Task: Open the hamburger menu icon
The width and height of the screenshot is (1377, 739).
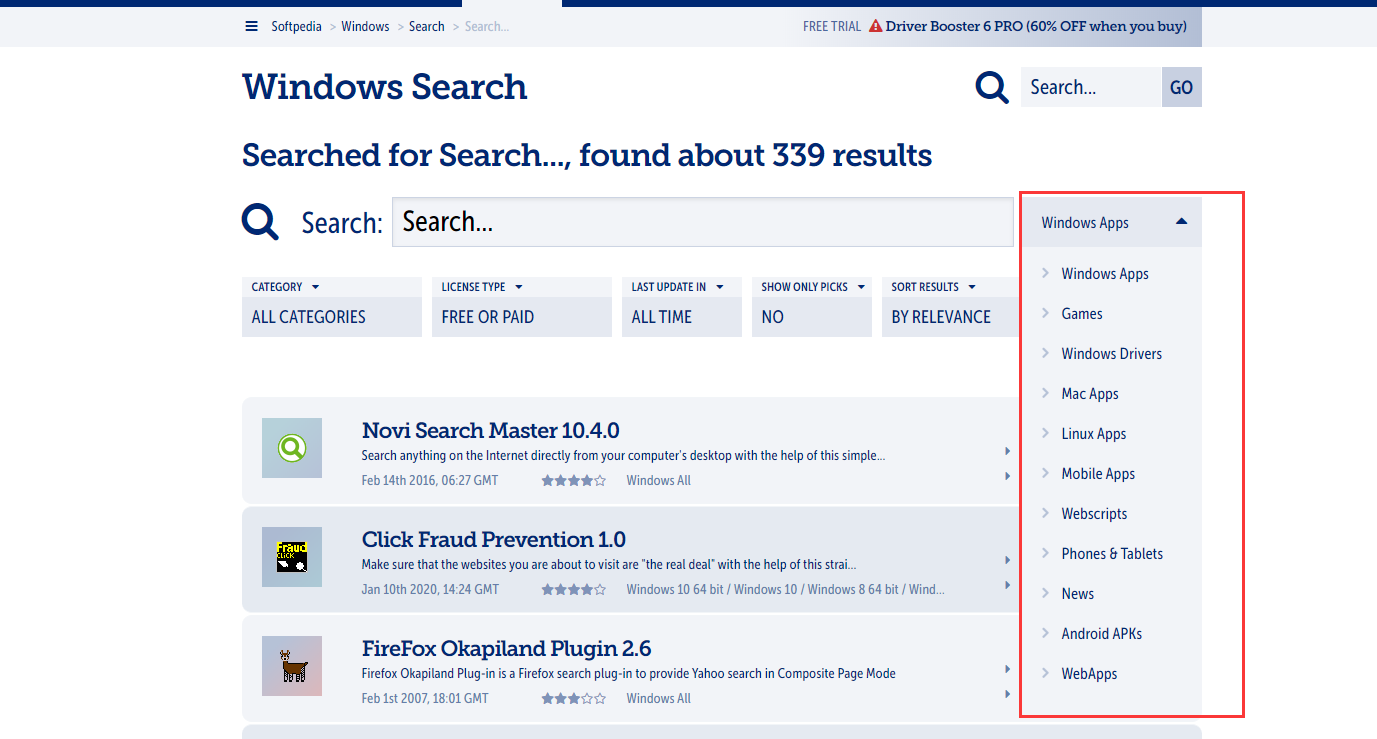Action: pyautogui.click(x=251, y=26)
